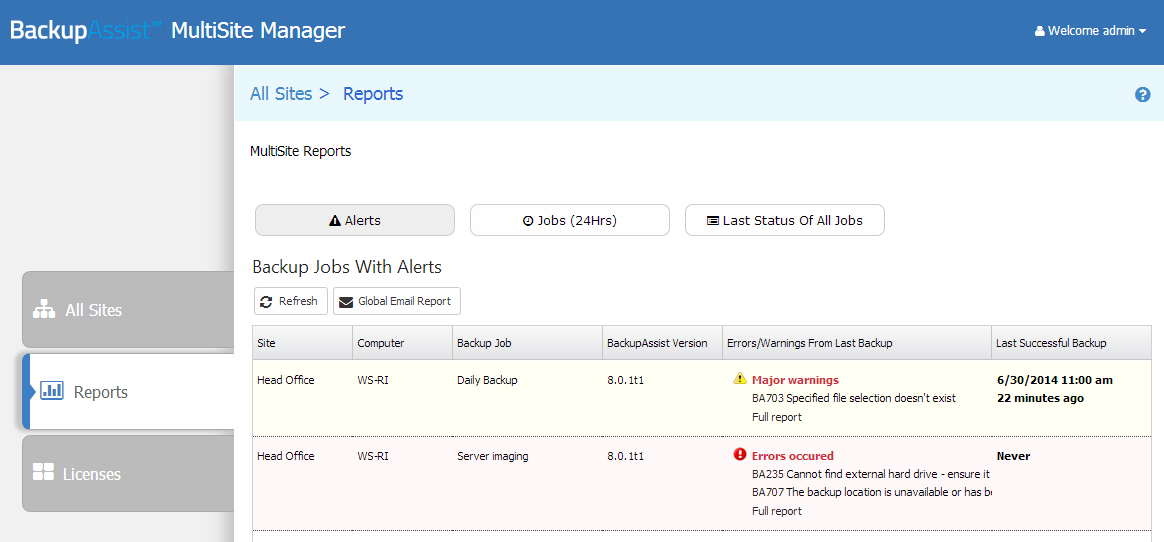Open the Welcome admin dropdown menu
This screenshot has width=1164, height=542.
coord(1091,31)
